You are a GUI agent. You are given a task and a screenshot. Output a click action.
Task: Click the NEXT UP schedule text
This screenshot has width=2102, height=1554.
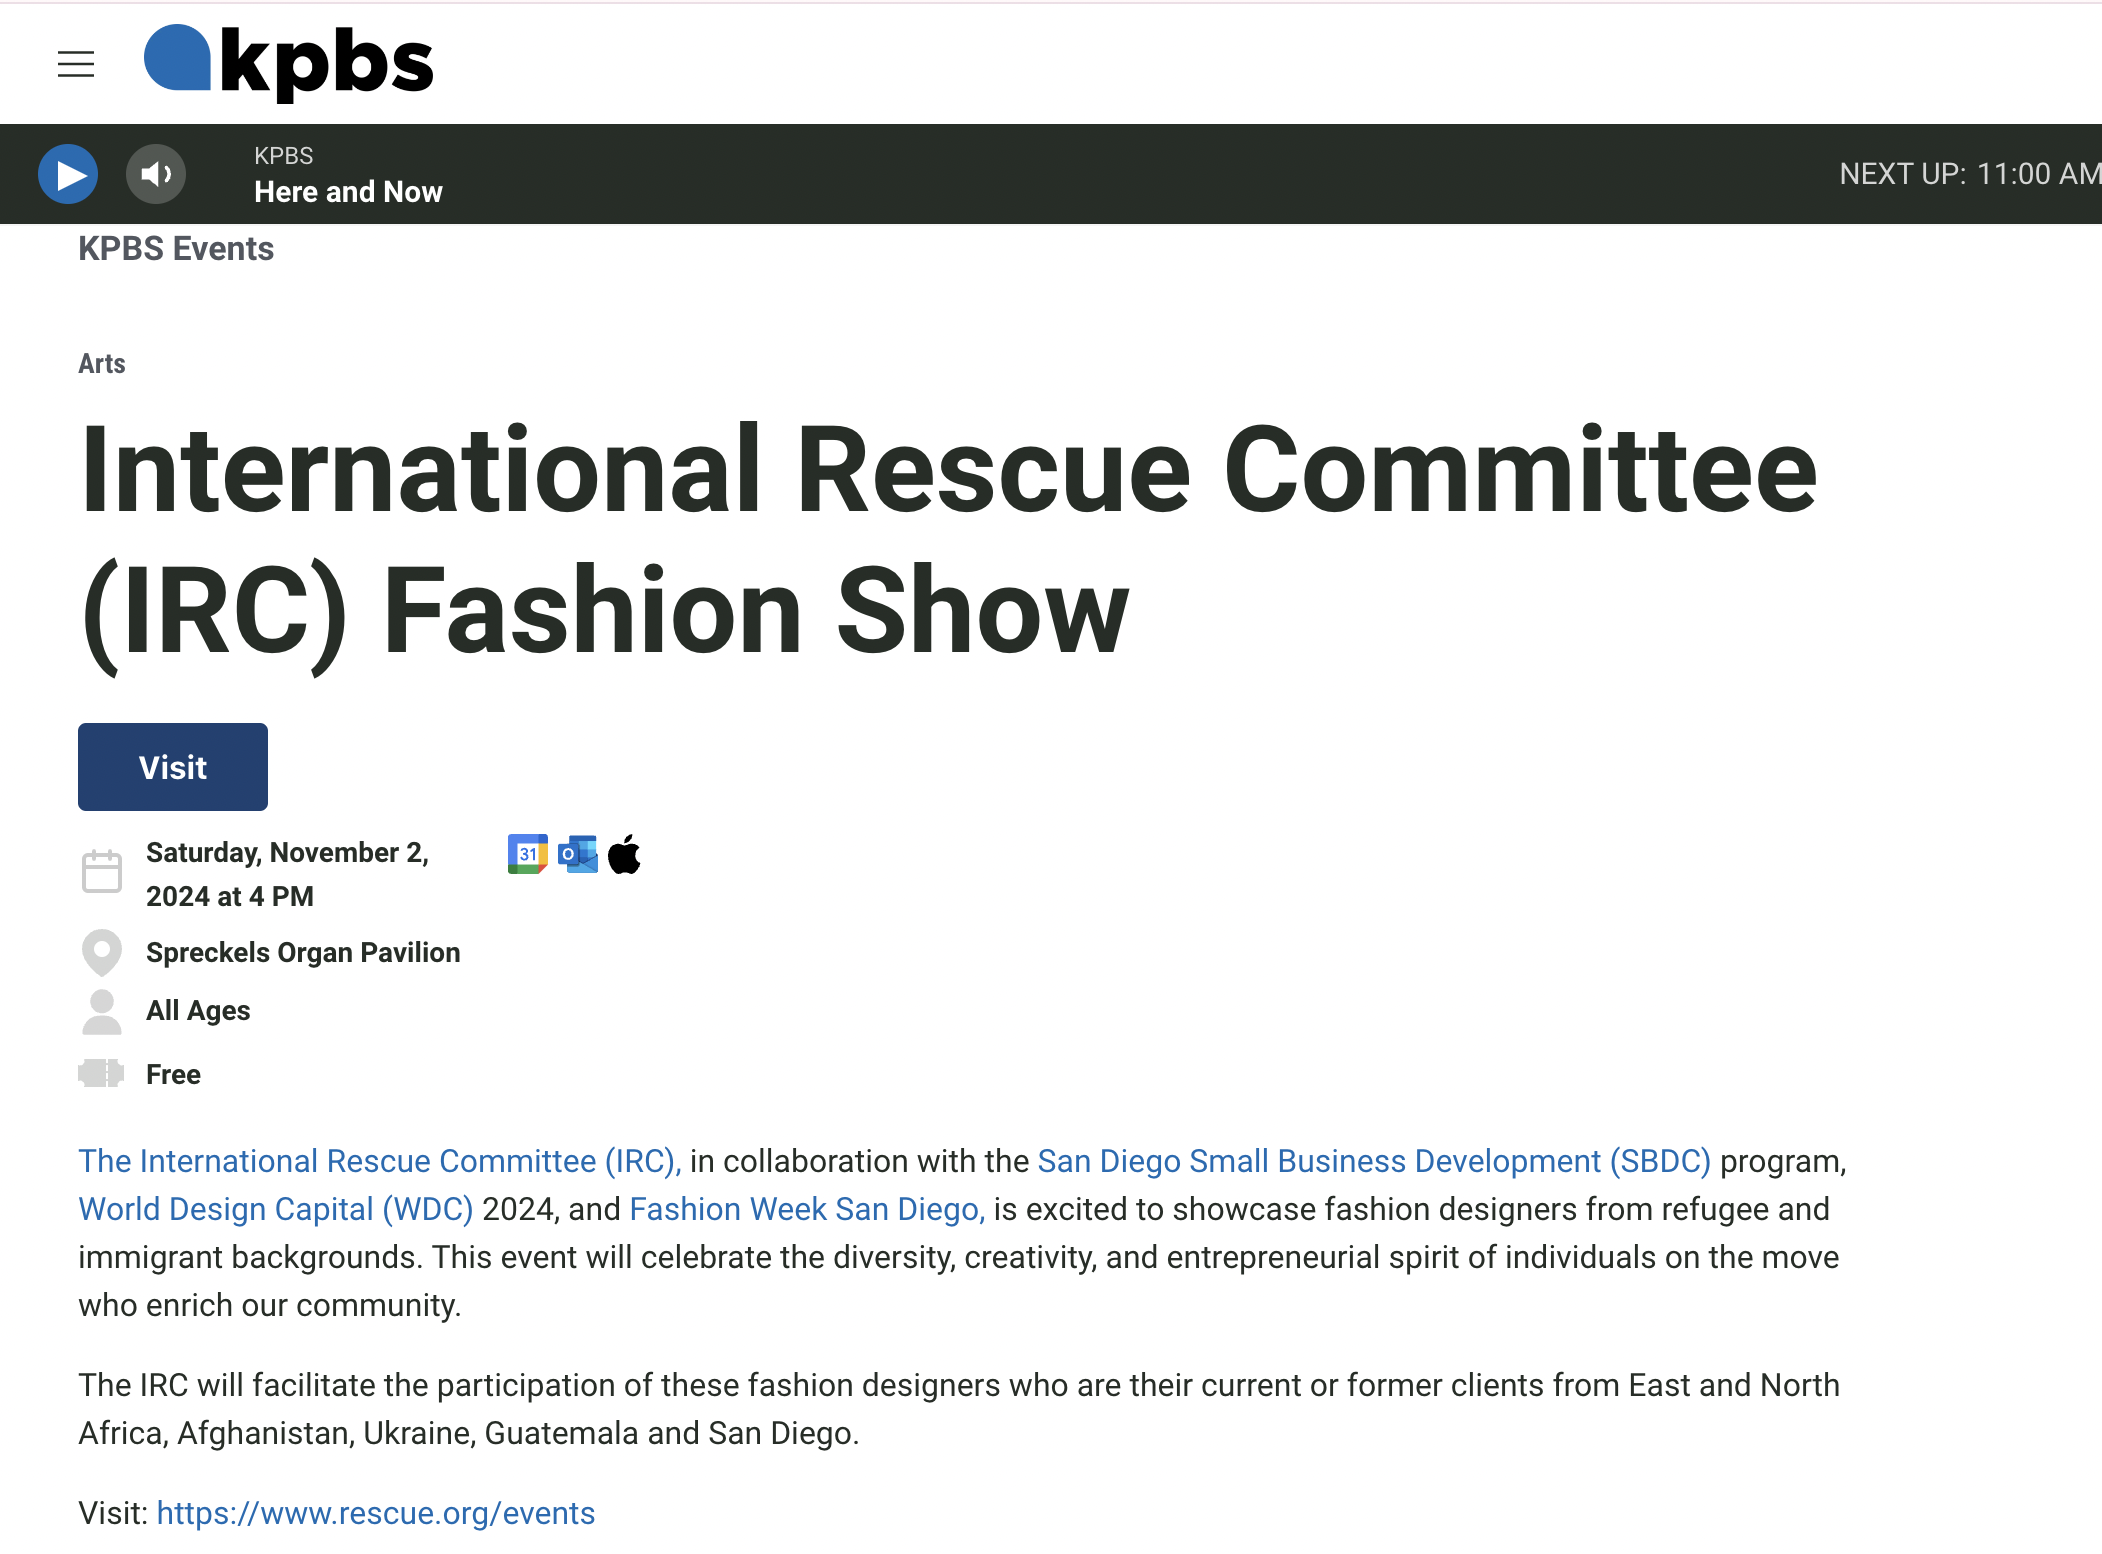coord(1968,174)
